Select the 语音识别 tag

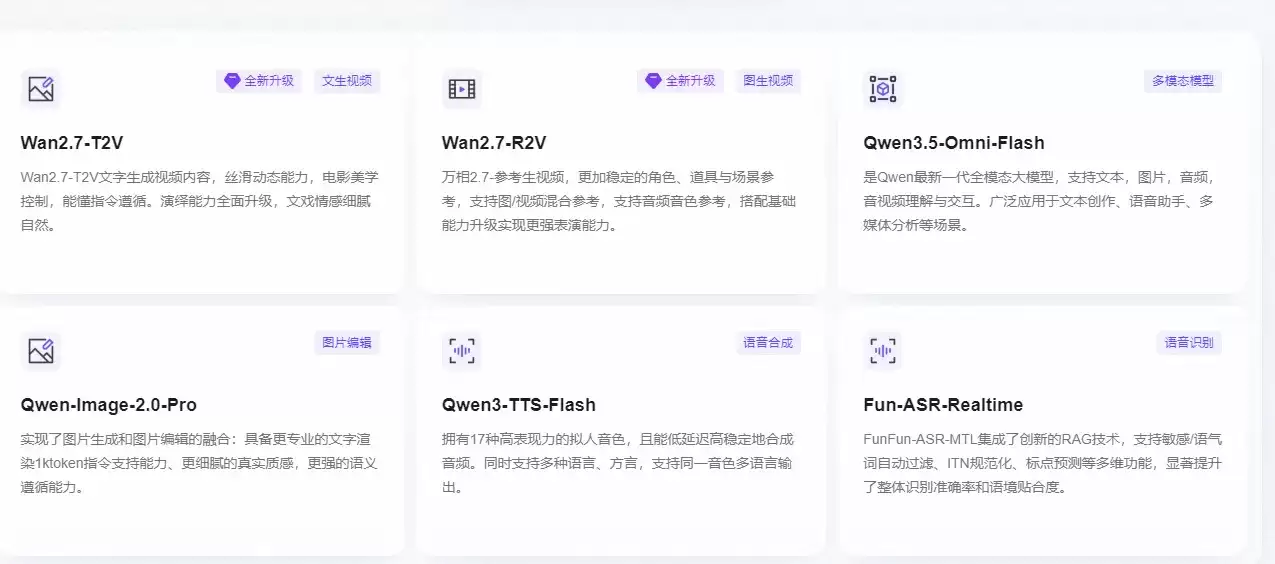click(1189, 343)
